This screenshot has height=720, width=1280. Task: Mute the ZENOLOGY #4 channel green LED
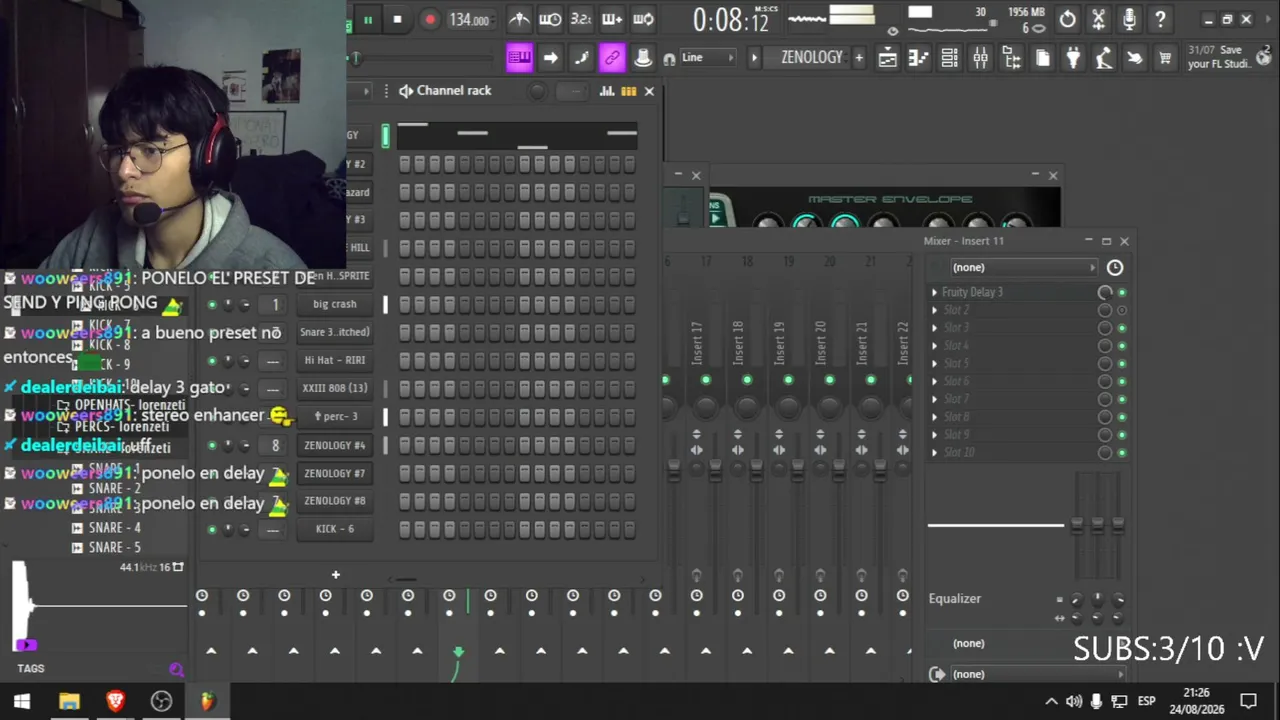[x=212, y=445]
